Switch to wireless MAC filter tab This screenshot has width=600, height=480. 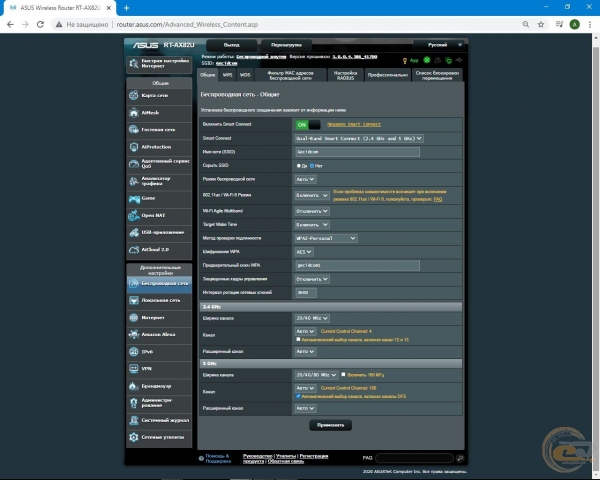(290, 75)
